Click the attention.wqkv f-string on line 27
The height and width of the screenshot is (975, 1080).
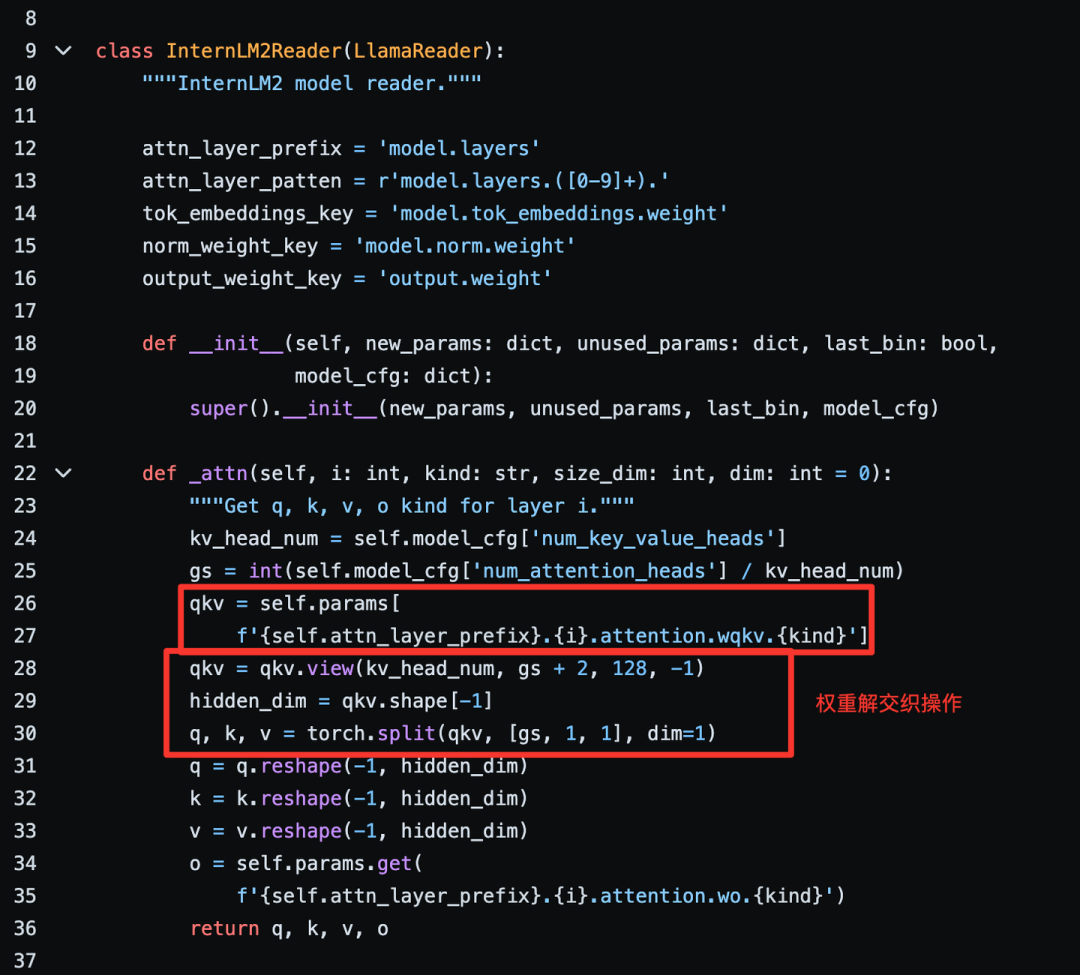click(552, 636)
